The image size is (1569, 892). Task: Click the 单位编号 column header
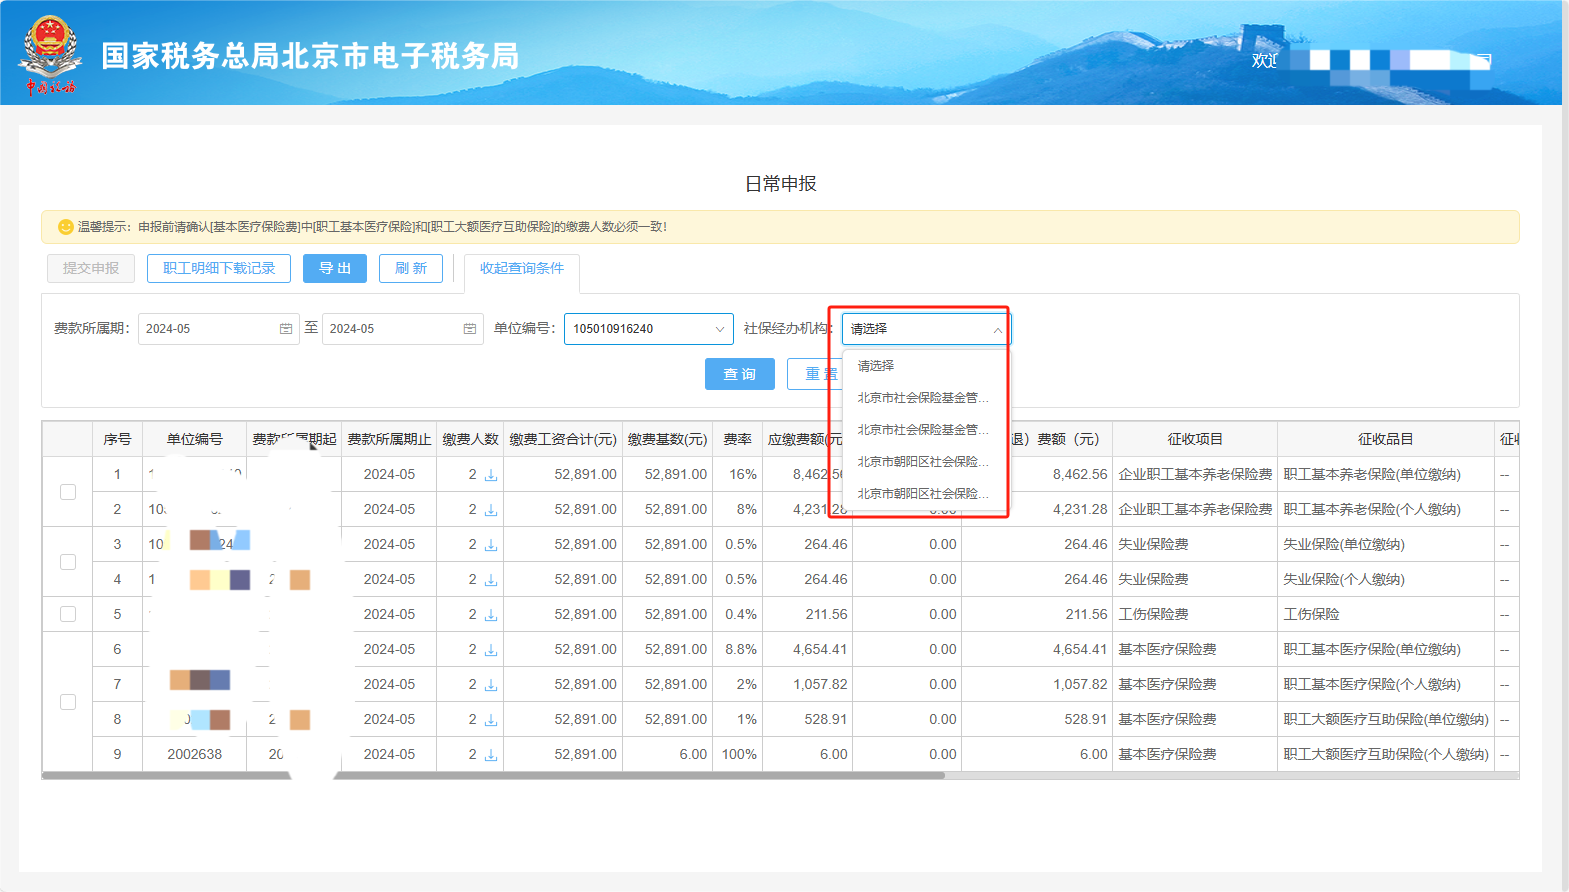pyautogui.click(x=195, y=439)
